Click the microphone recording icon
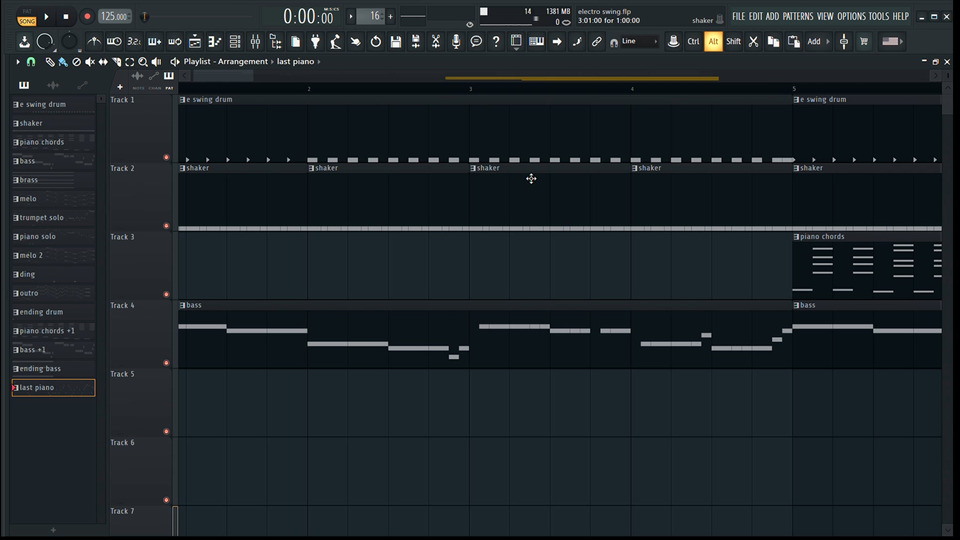Screen dimensions: 960x540 [456, 42]
